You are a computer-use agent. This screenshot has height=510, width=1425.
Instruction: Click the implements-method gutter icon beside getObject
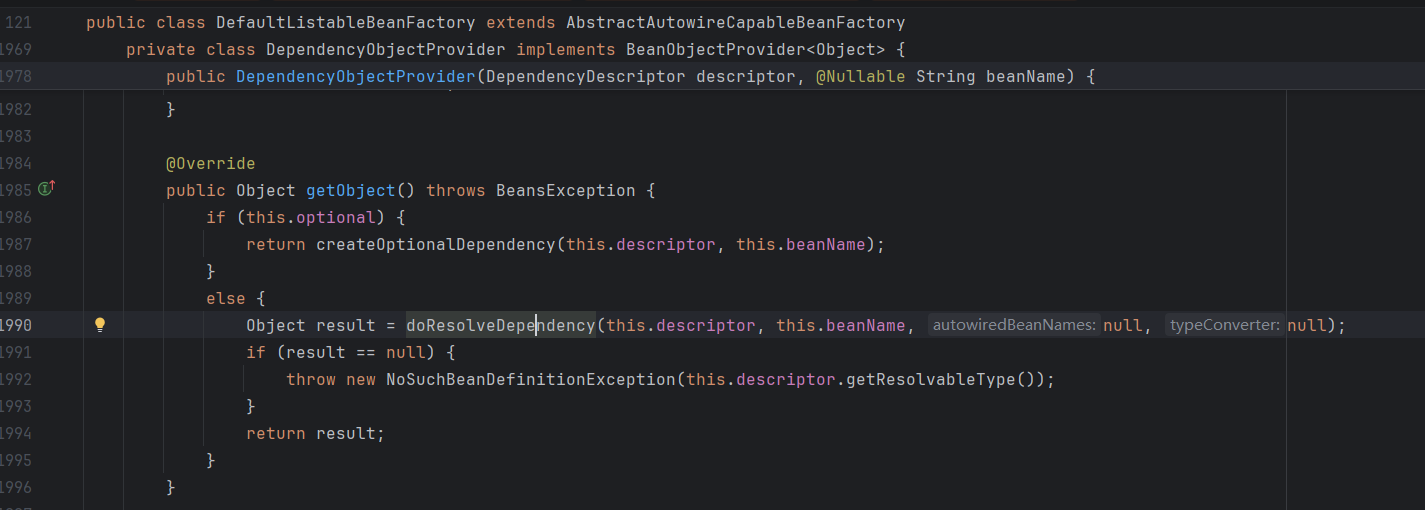pos(45,188)
